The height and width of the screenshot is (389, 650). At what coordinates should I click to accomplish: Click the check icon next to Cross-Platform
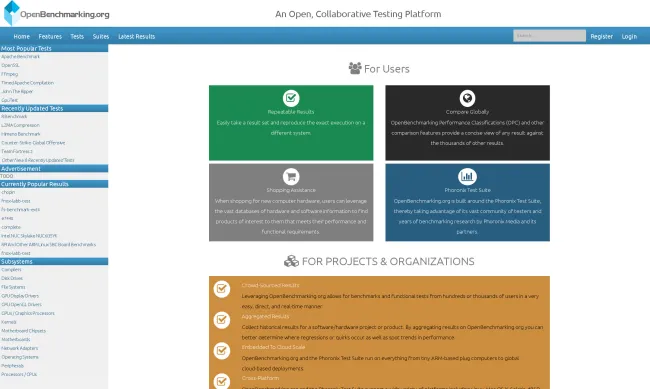222,381
